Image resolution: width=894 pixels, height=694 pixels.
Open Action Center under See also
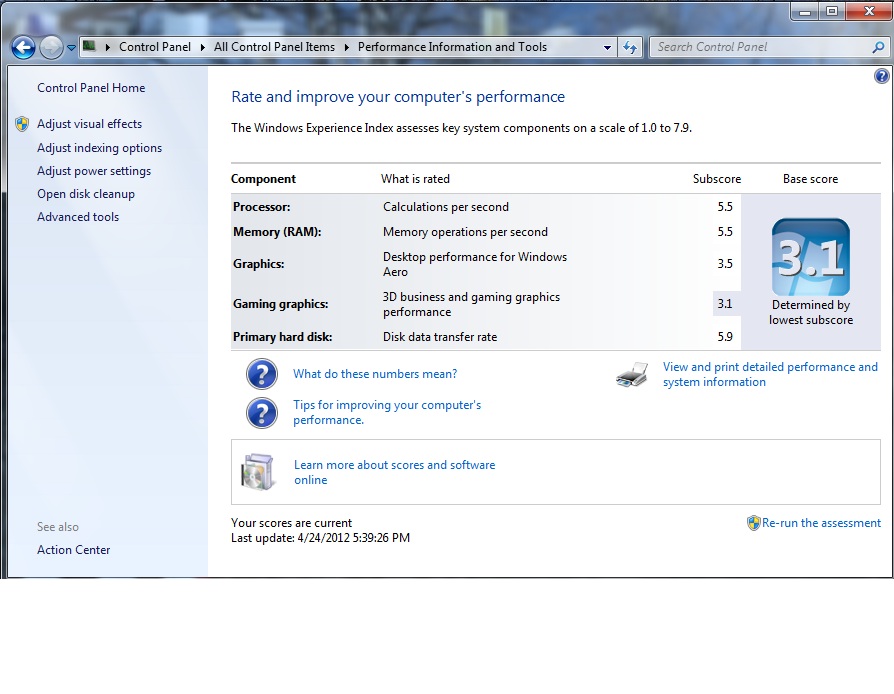pos(74,550)
